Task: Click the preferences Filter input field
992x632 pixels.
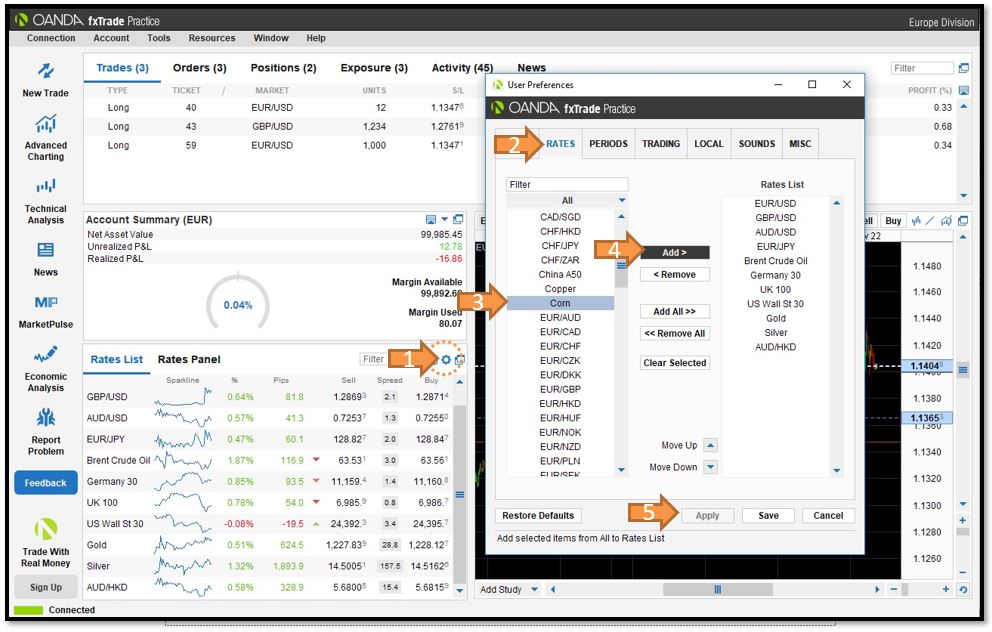Action: point(567,184)
